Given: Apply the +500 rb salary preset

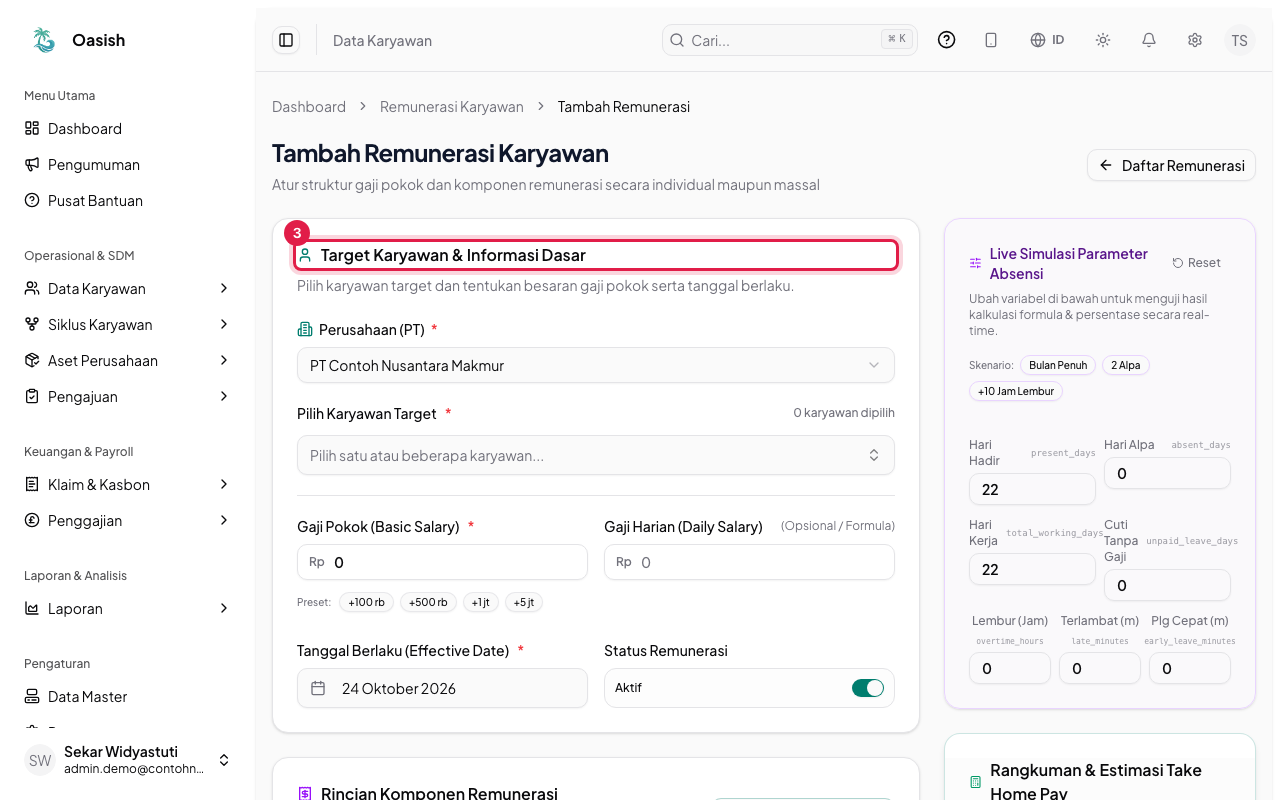Looking at the screenshot, I should tap(428, 602).
